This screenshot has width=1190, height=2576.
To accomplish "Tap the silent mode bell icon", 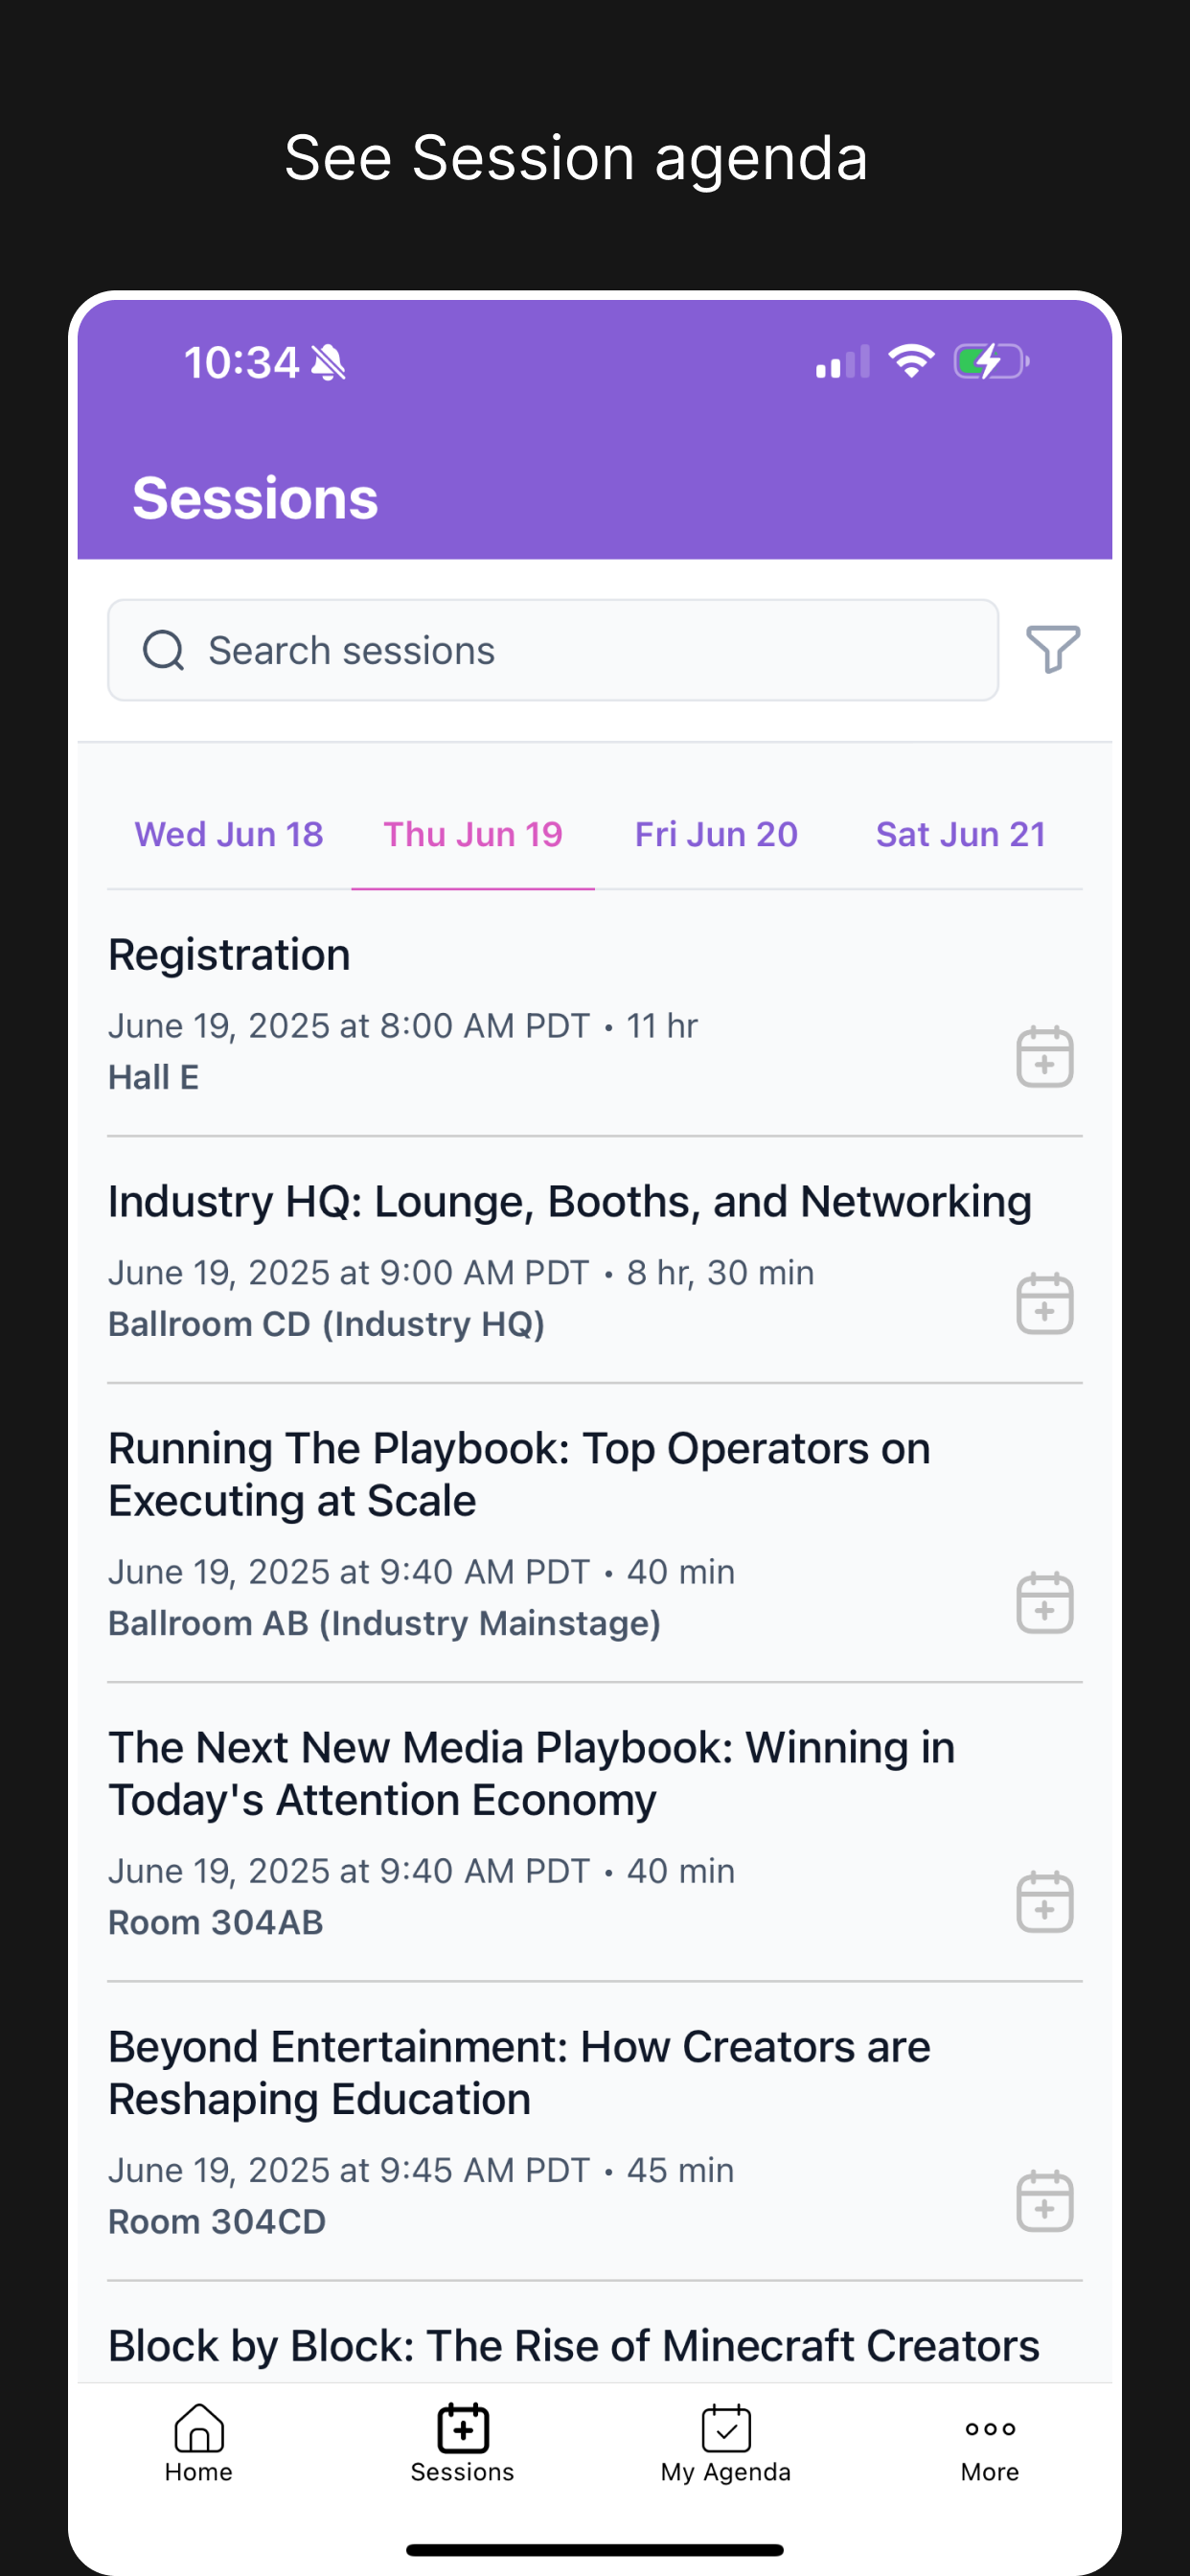I will pyautogui.click(x=329, y=362).
